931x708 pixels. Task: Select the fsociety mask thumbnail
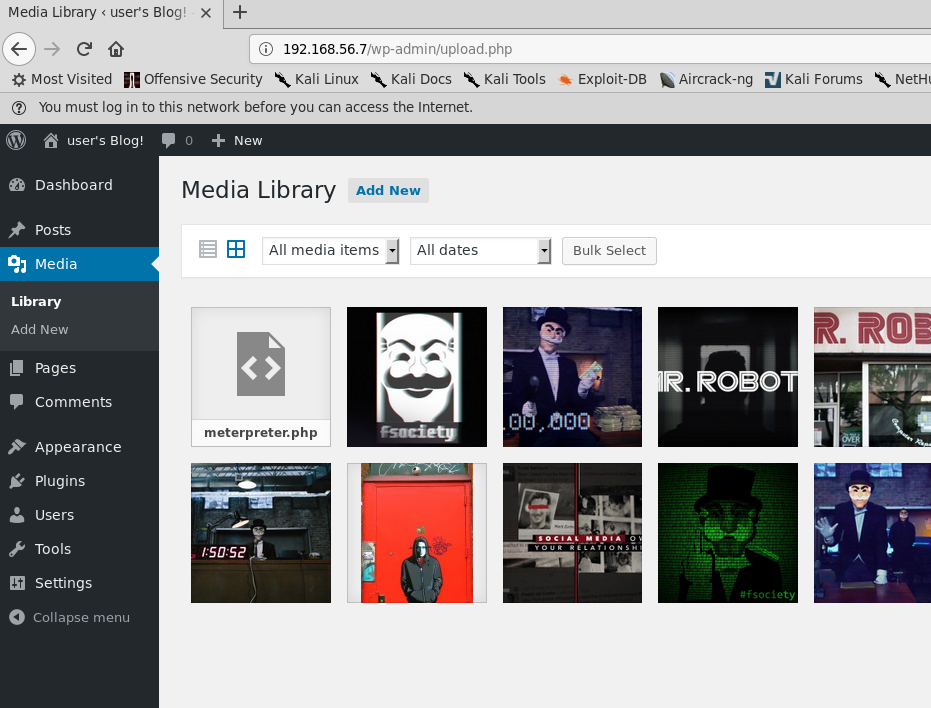pos(417,377)
